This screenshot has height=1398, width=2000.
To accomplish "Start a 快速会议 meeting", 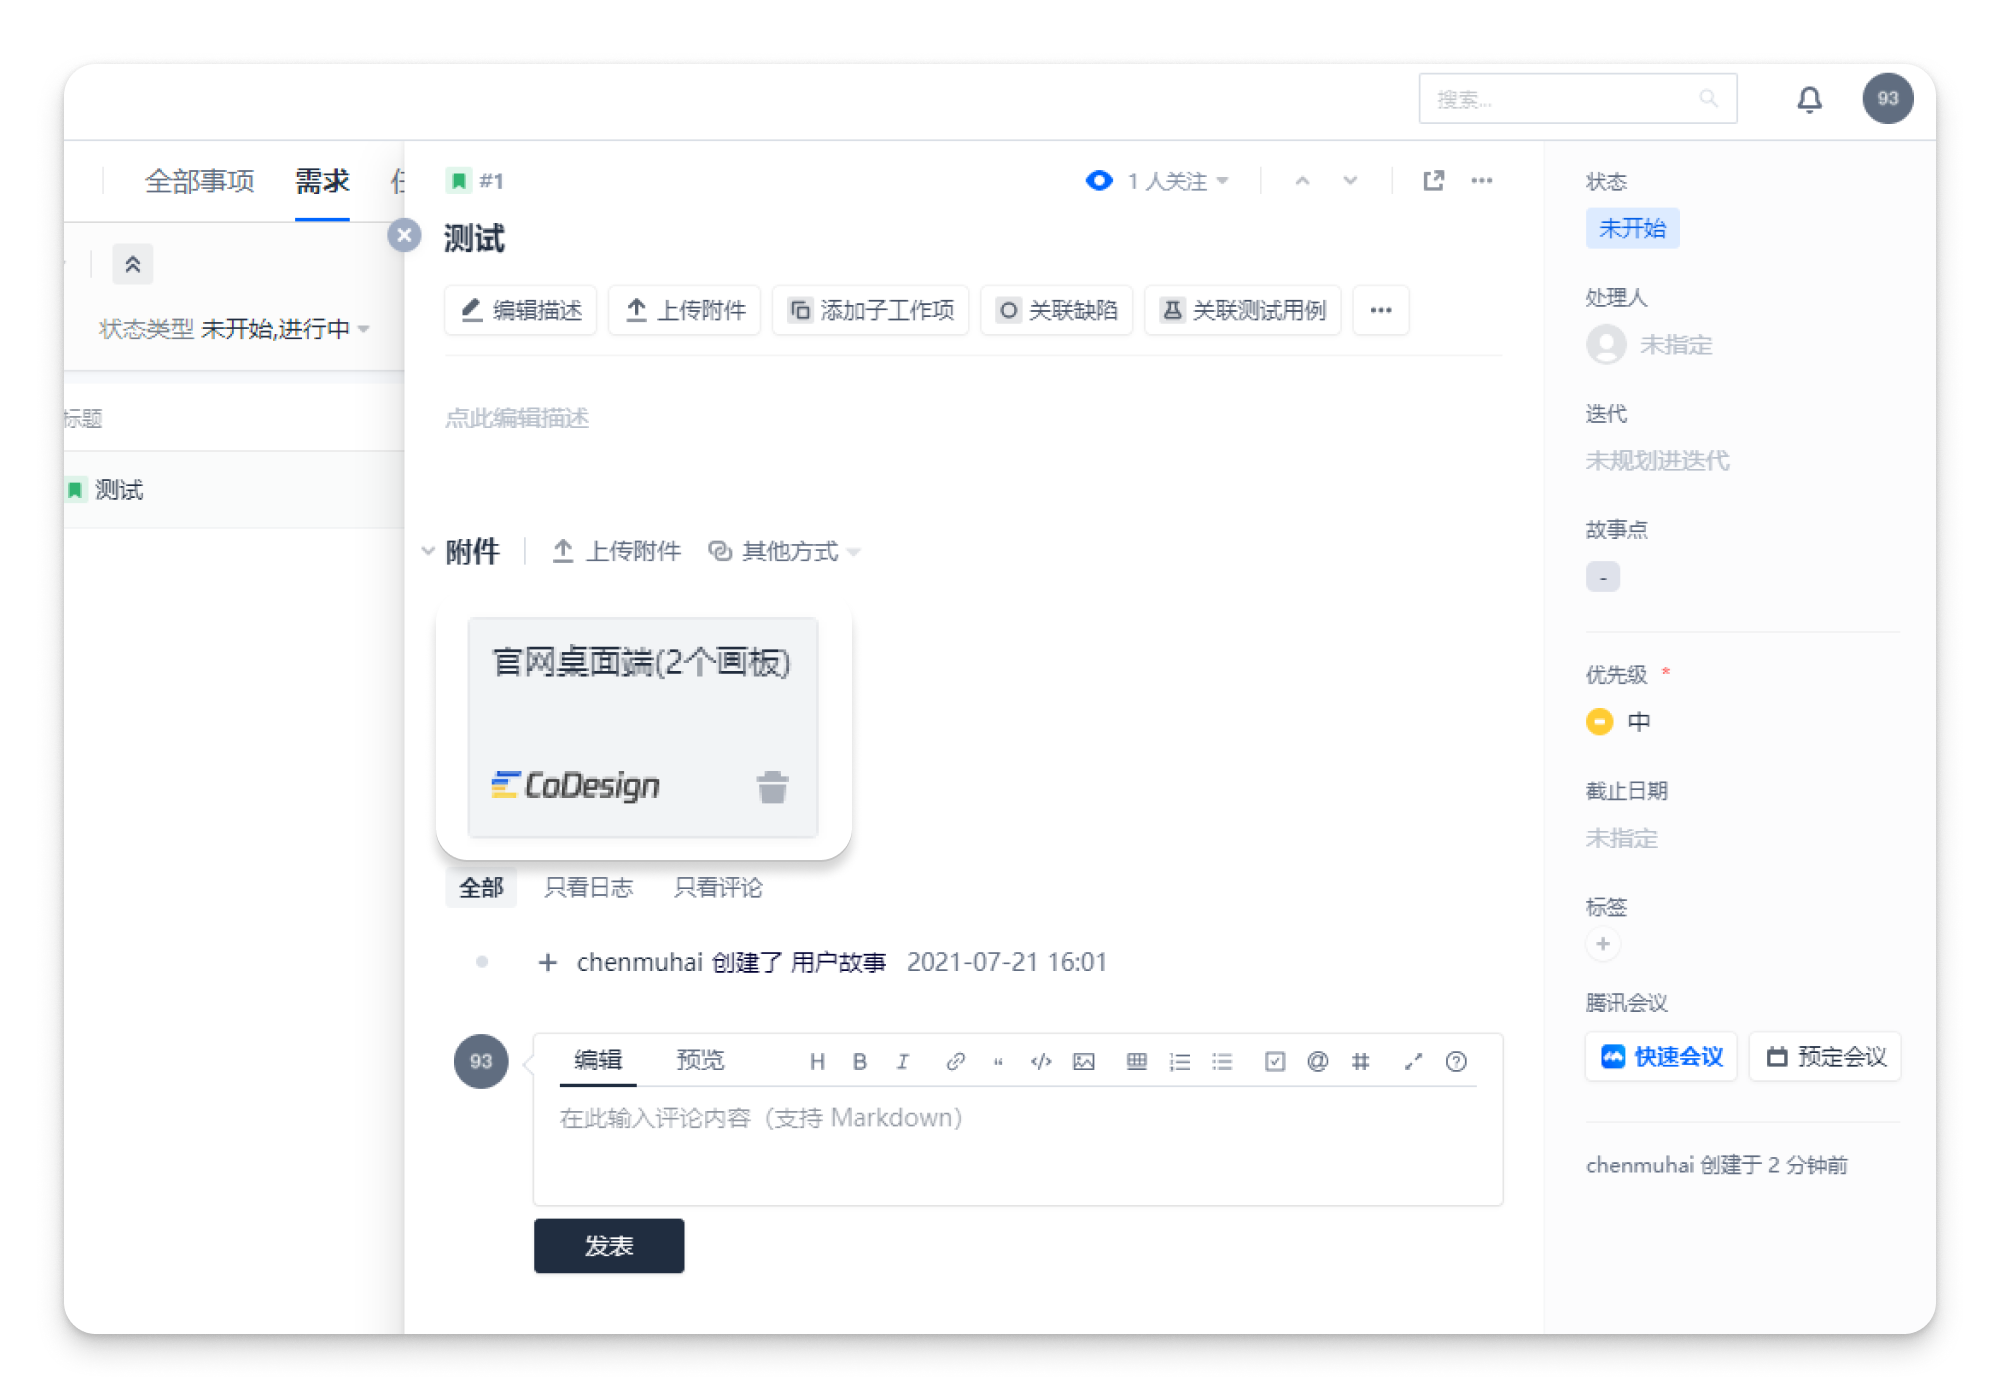I will [1661, 1056].
